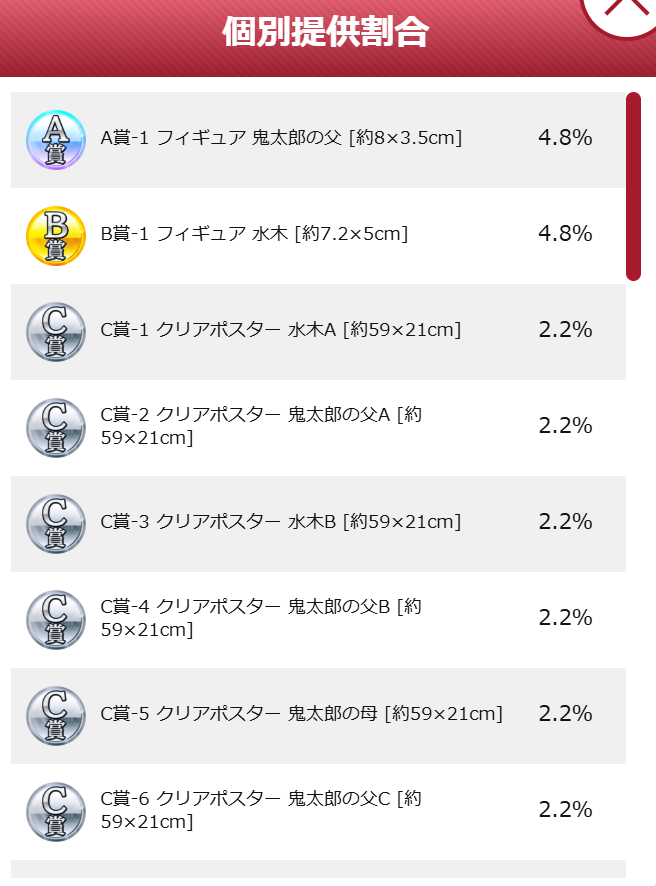Viewport: 656px width, 886px height.
Task: Click the C賞 badge for 鬼太郎の母 poster
Action: coord(56,716)
